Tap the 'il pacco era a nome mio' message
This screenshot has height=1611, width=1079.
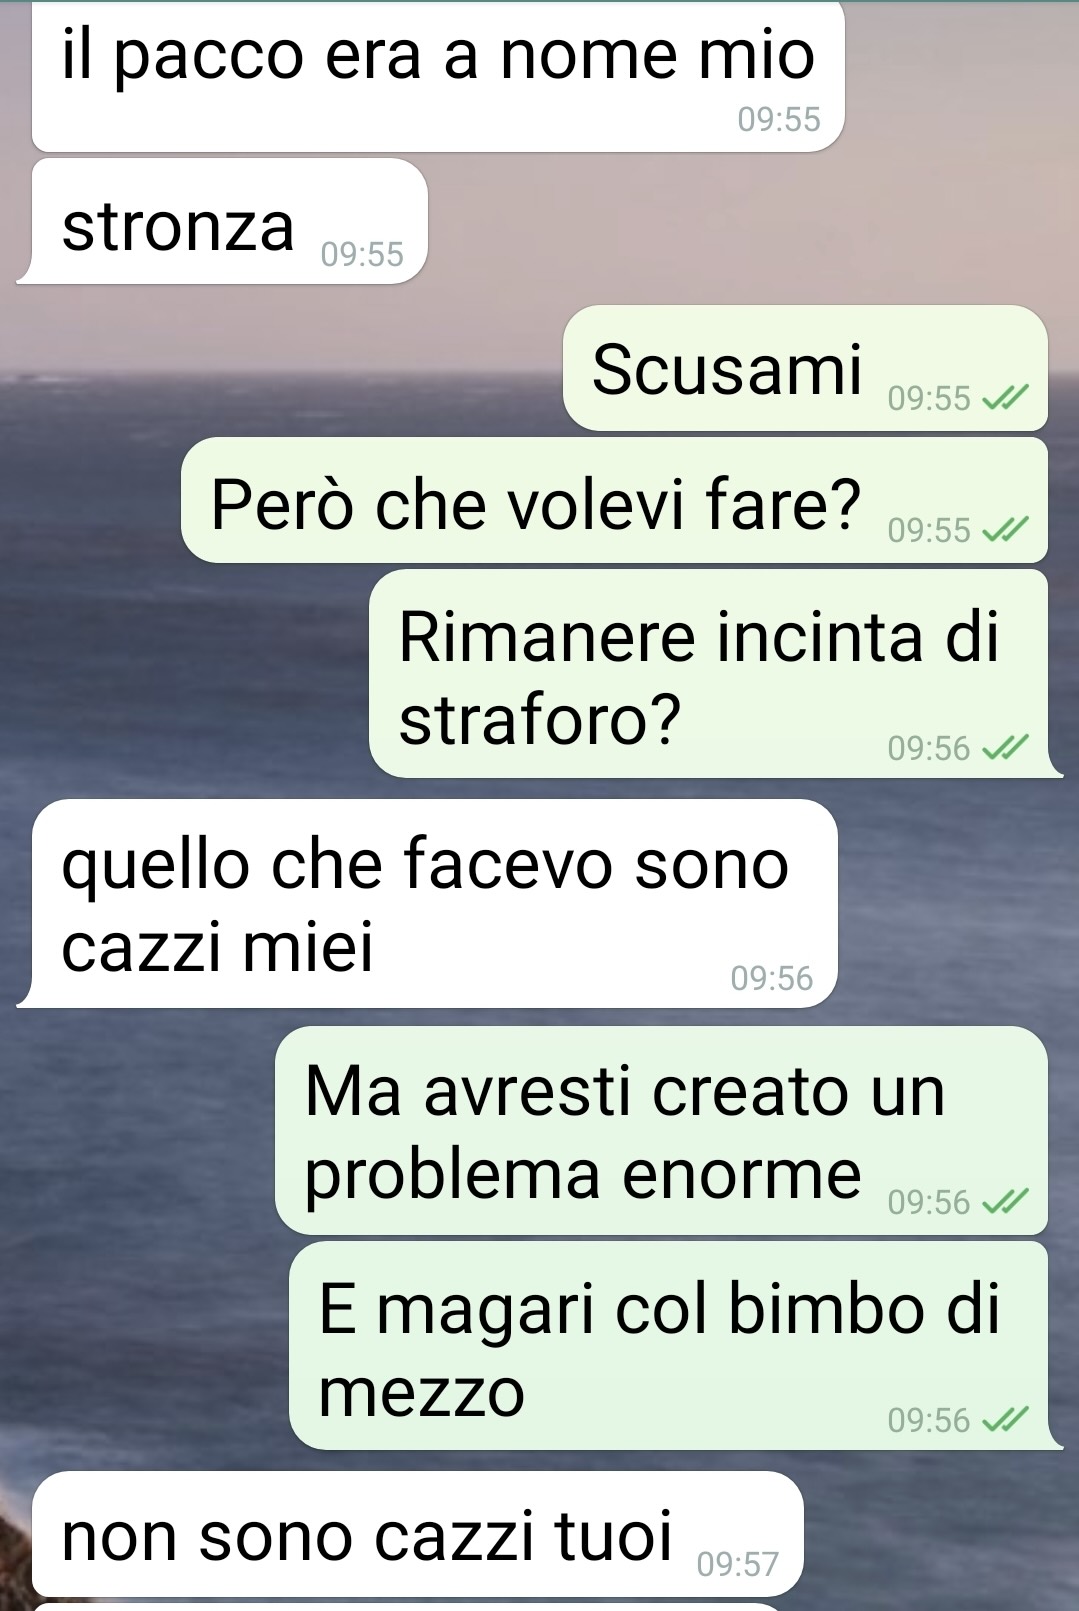coord(438,78)
